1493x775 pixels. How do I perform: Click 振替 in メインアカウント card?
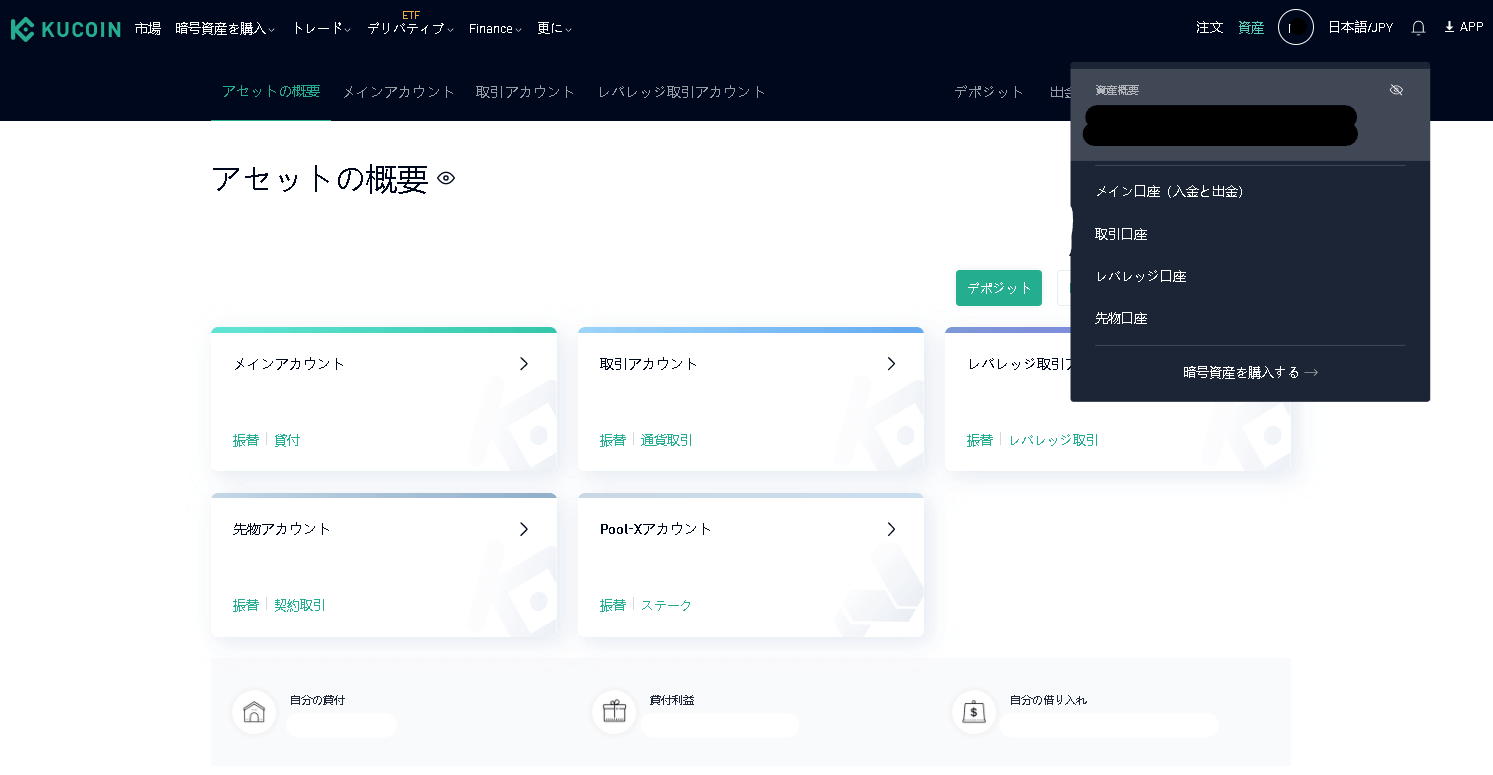tap(246, 440)
